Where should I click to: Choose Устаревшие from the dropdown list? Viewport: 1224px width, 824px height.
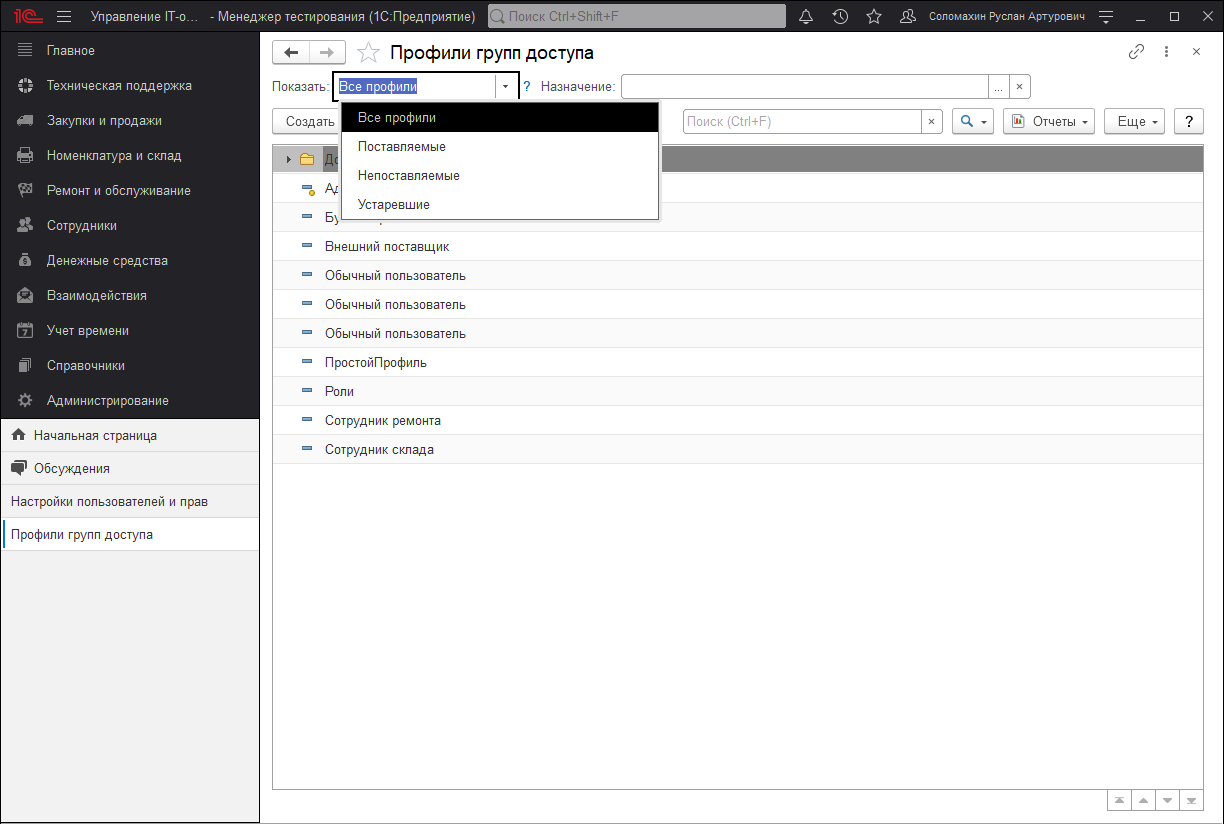[x=394, y=205]
